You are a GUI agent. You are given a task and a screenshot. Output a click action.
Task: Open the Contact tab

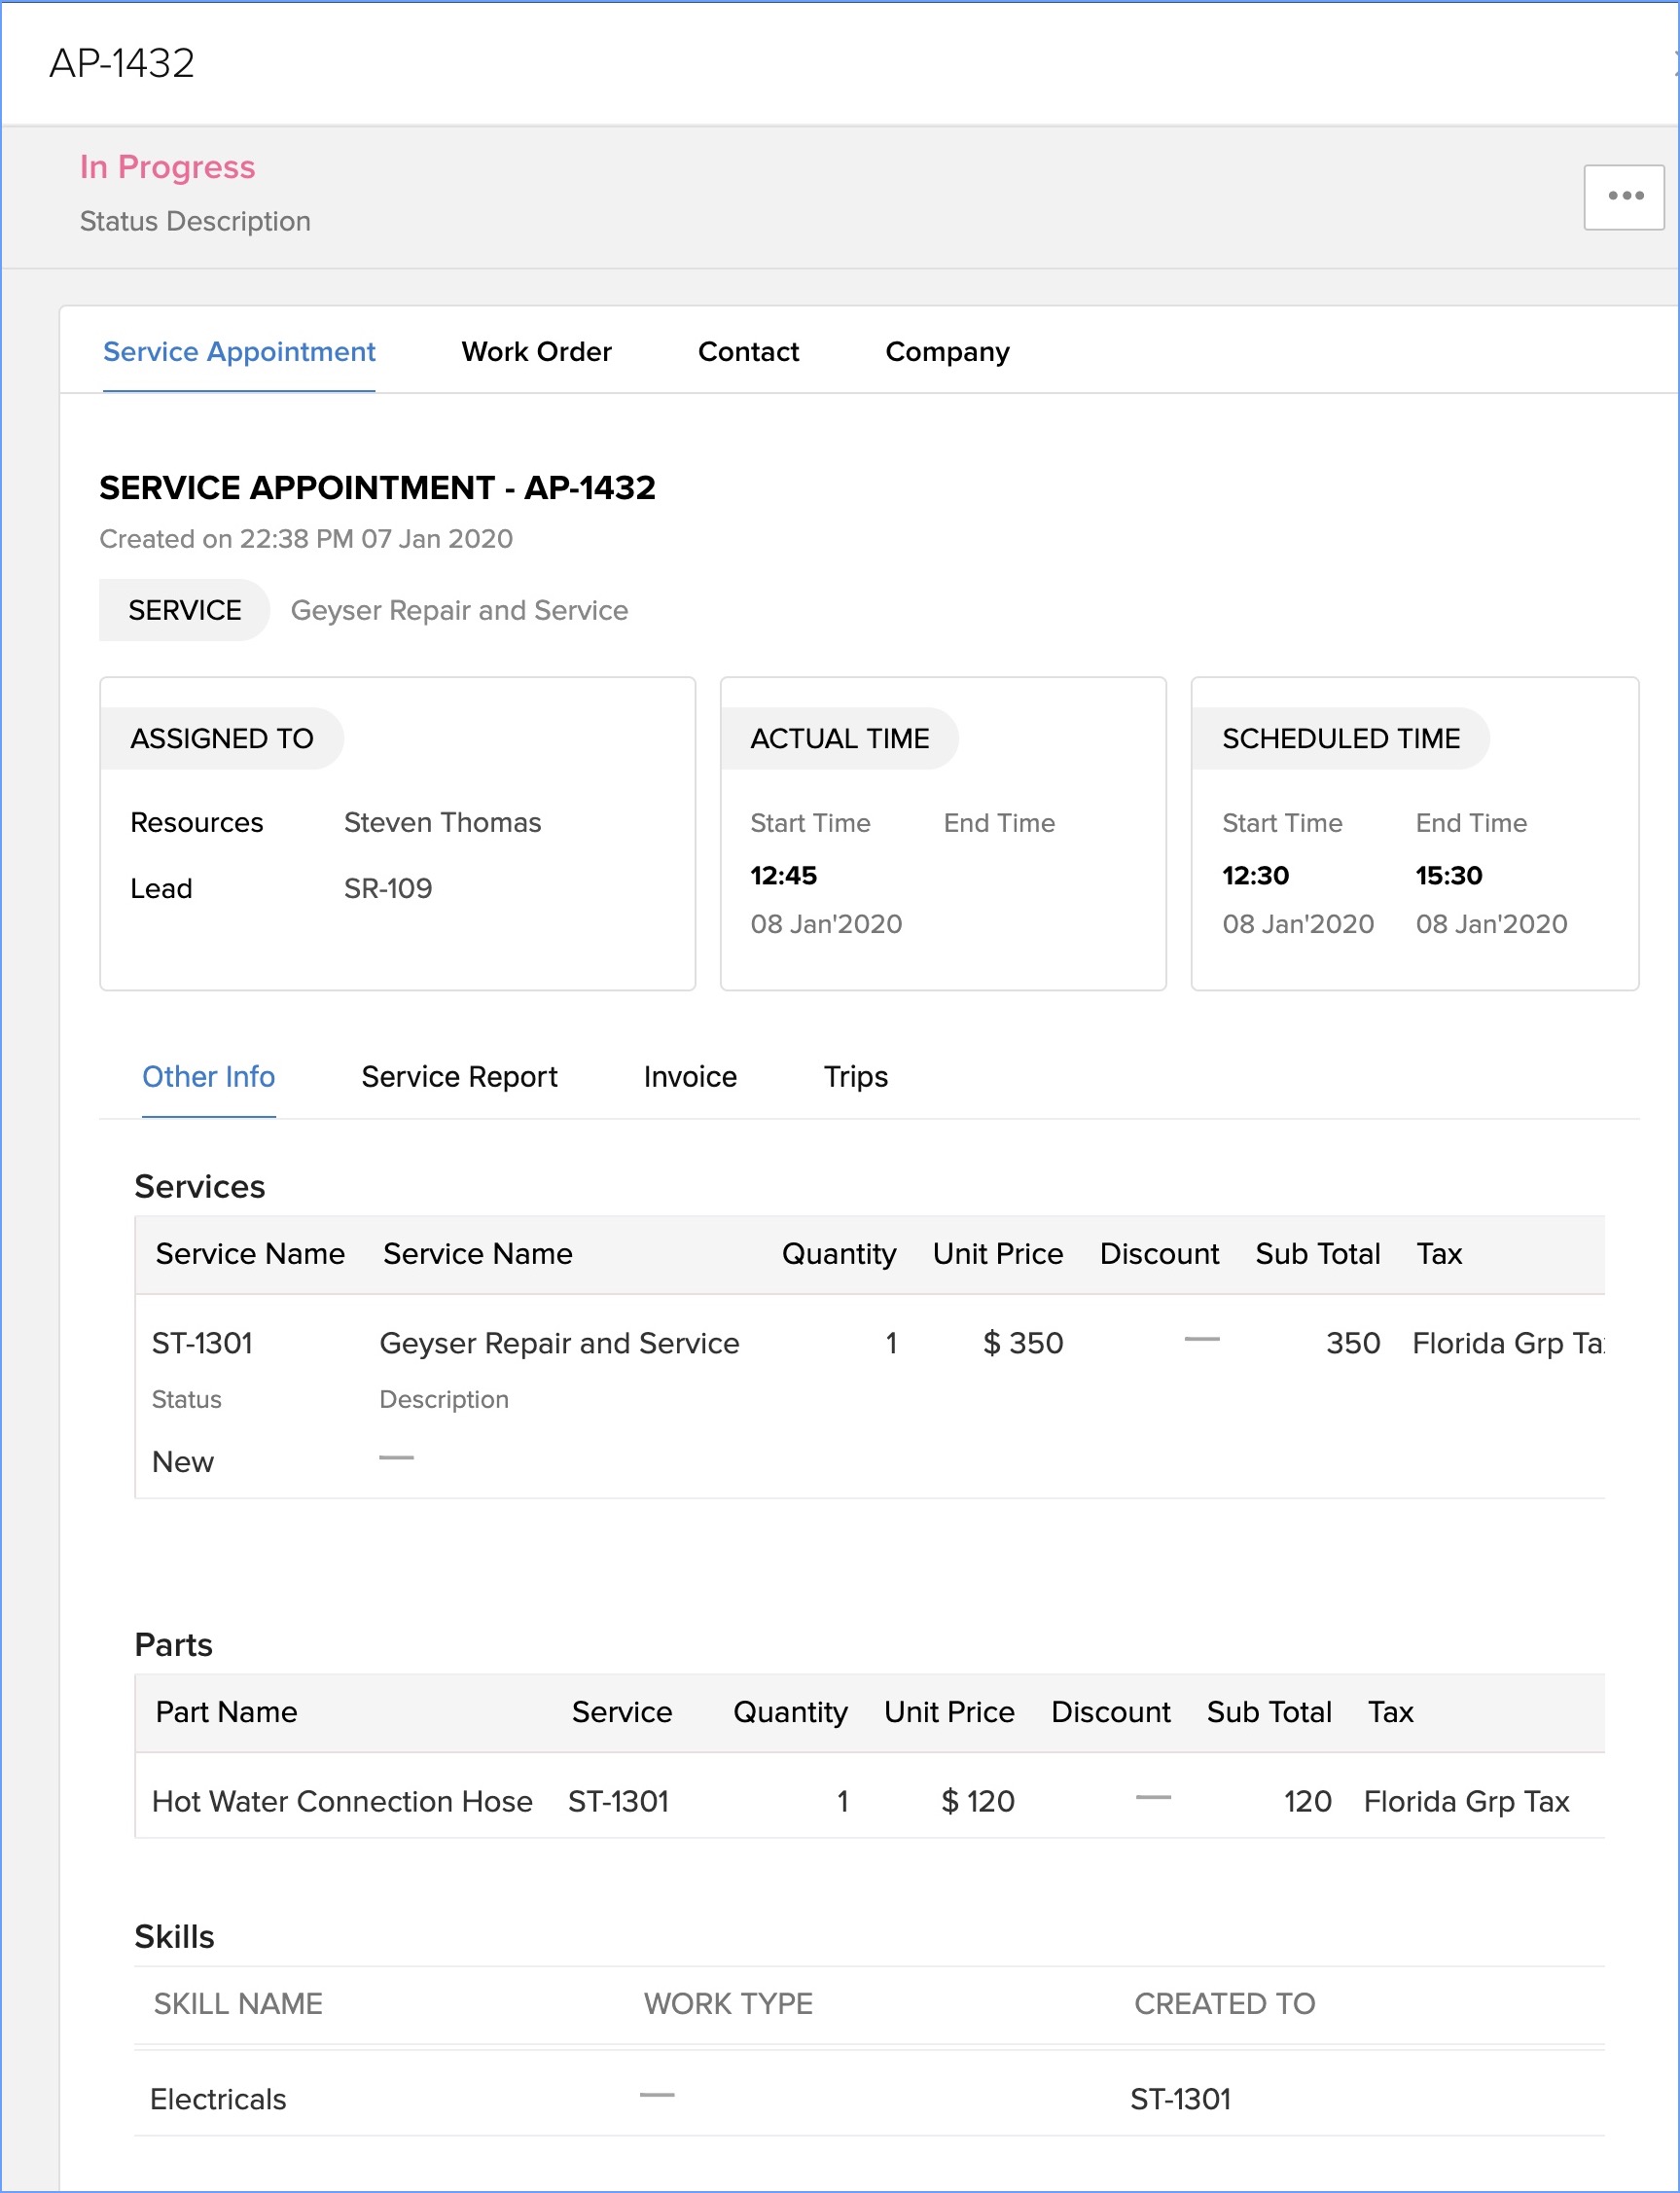[x=748, y=352]
